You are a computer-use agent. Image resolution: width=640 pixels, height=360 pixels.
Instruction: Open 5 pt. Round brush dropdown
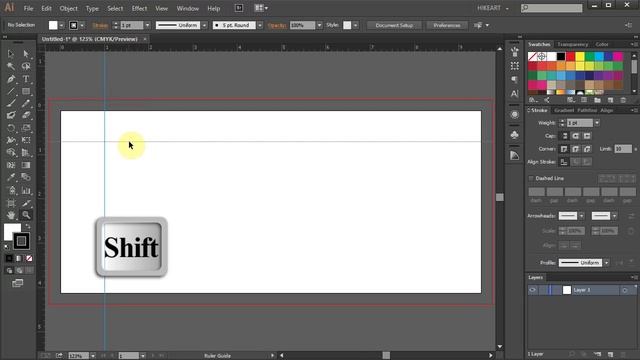pyautogui.click(x=260, y=25)
